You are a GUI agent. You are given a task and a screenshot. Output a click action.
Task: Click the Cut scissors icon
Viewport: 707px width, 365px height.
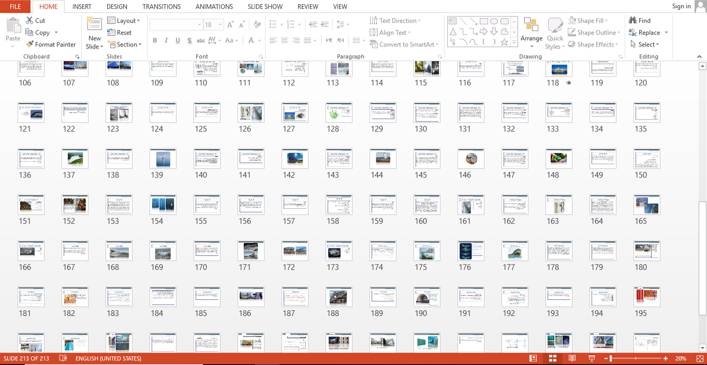point(29,20)
